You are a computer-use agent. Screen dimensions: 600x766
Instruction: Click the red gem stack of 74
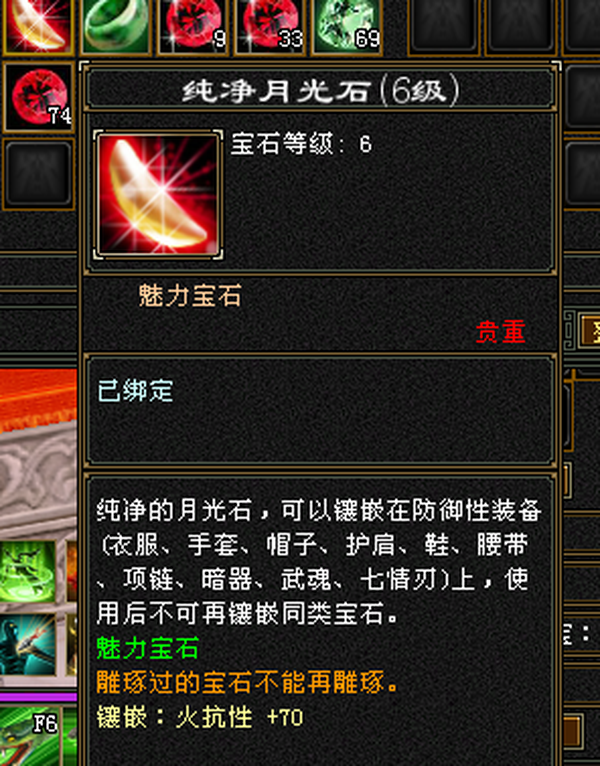[39, 97]
